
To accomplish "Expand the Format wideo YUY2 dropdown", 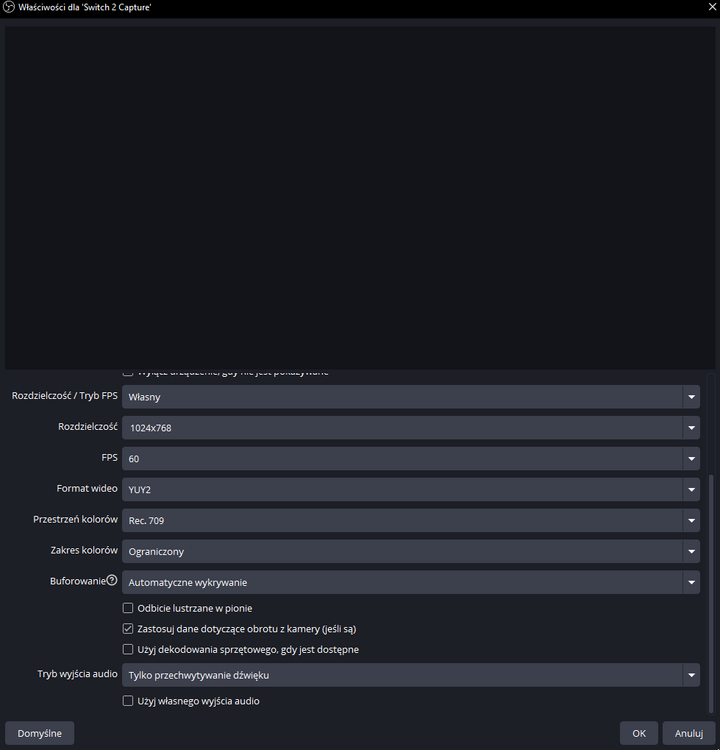I will pos(410,490).
